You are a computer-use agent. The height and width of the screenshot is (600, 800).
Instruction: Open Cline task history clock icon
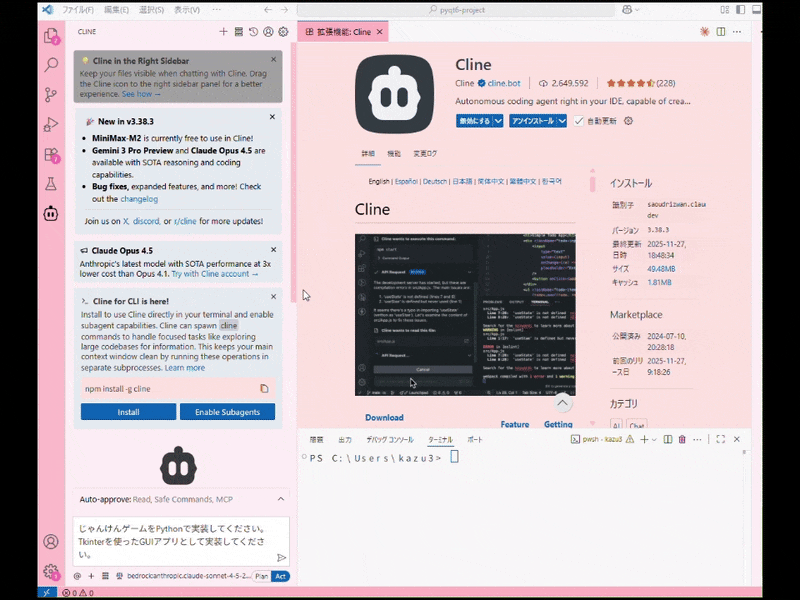coord(254,31)
